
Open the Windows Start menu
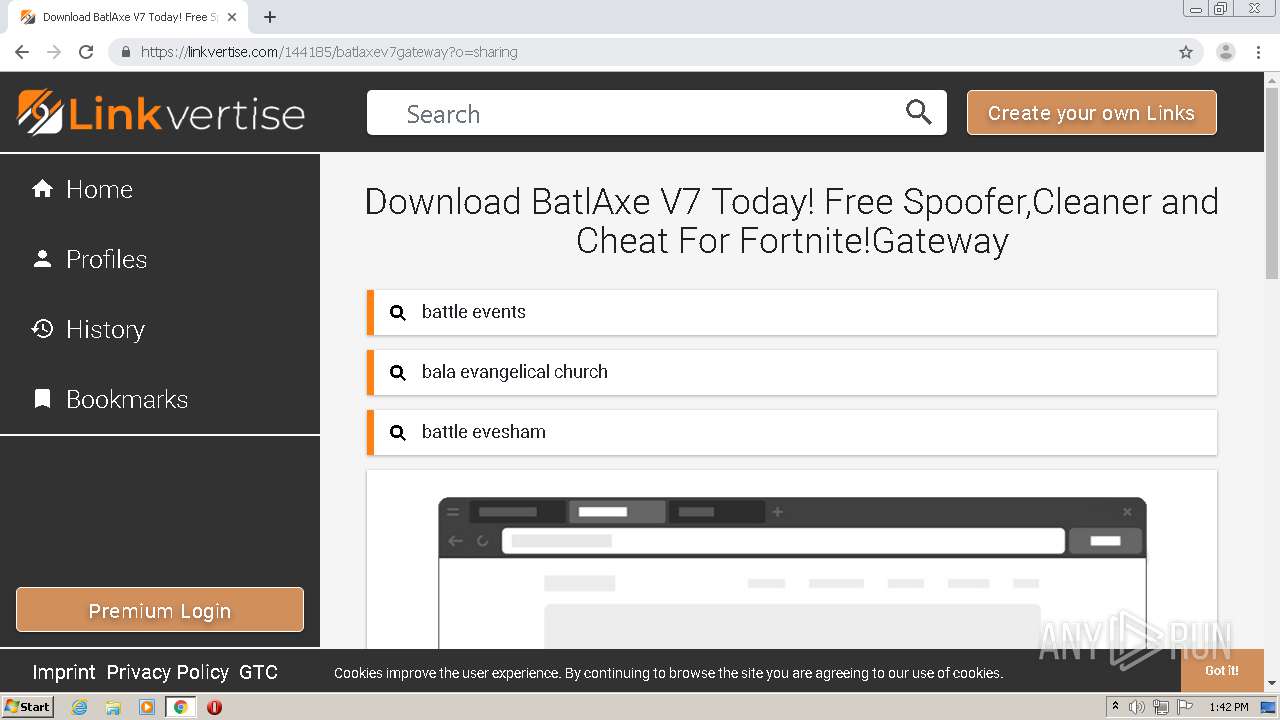(28, 707)
